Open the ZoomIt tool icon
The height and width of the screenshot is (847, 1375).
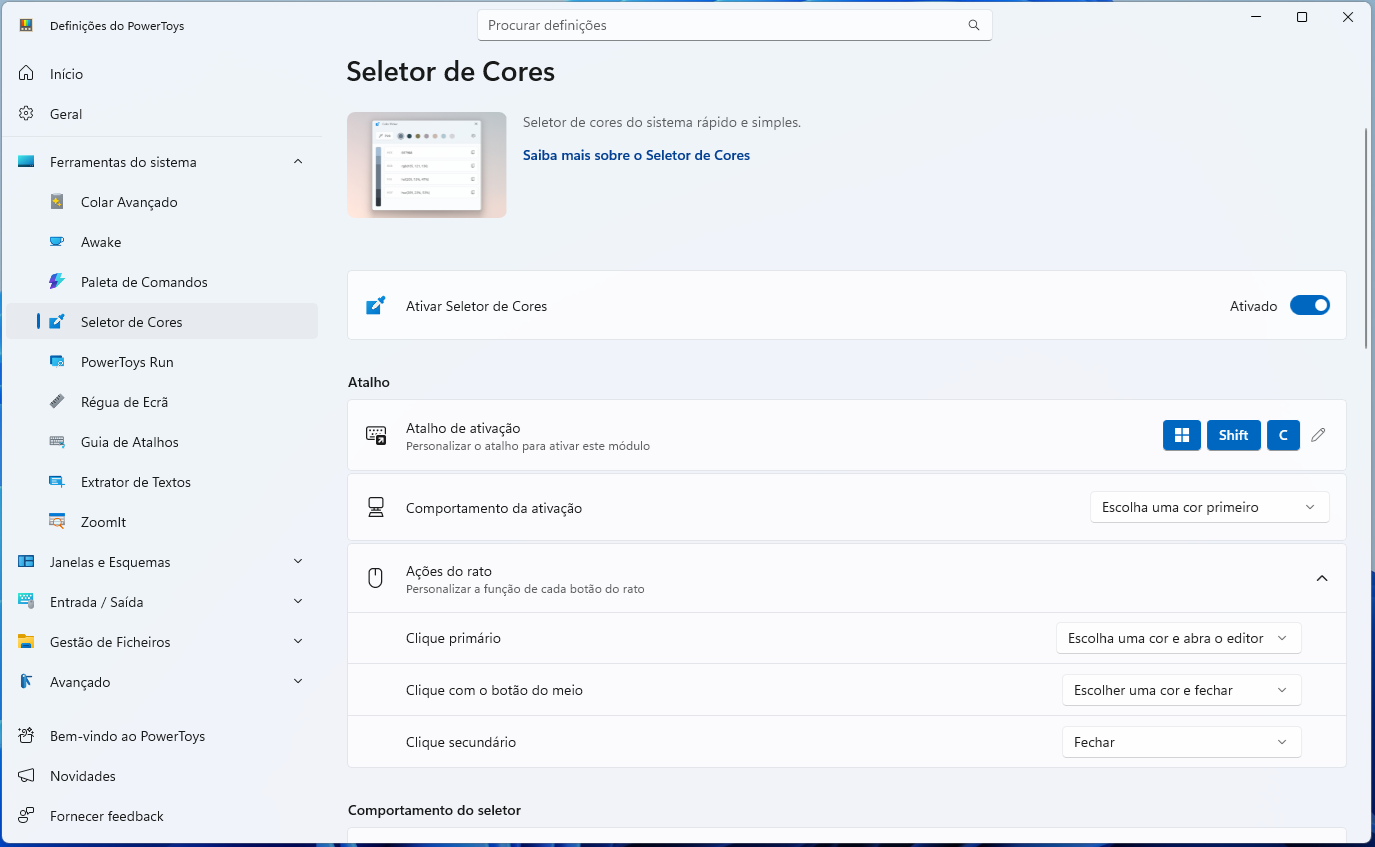58,522
